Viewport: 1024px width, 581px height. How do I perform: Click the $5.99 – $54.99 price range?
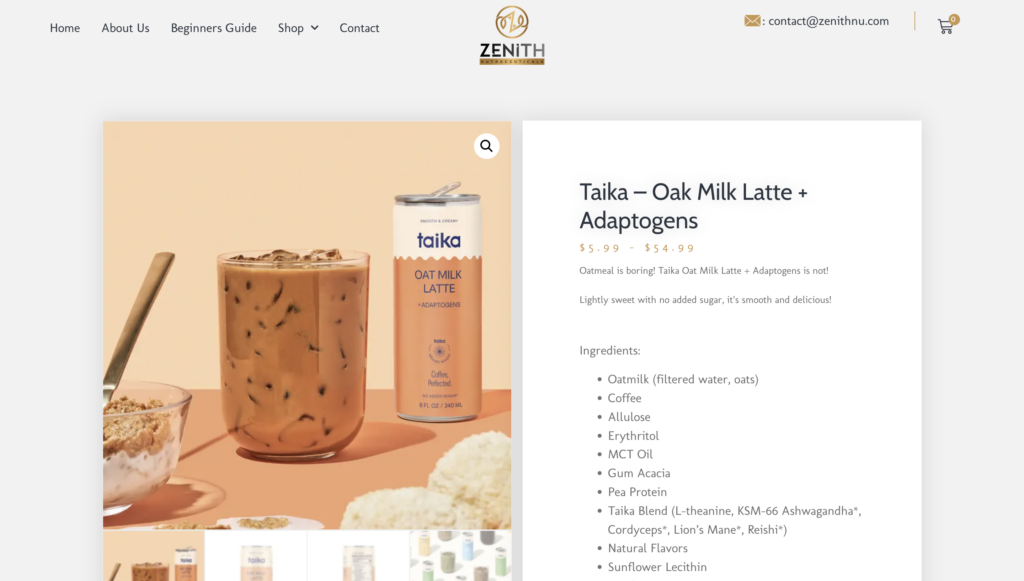pyautogui.click(x=637, y=248)
